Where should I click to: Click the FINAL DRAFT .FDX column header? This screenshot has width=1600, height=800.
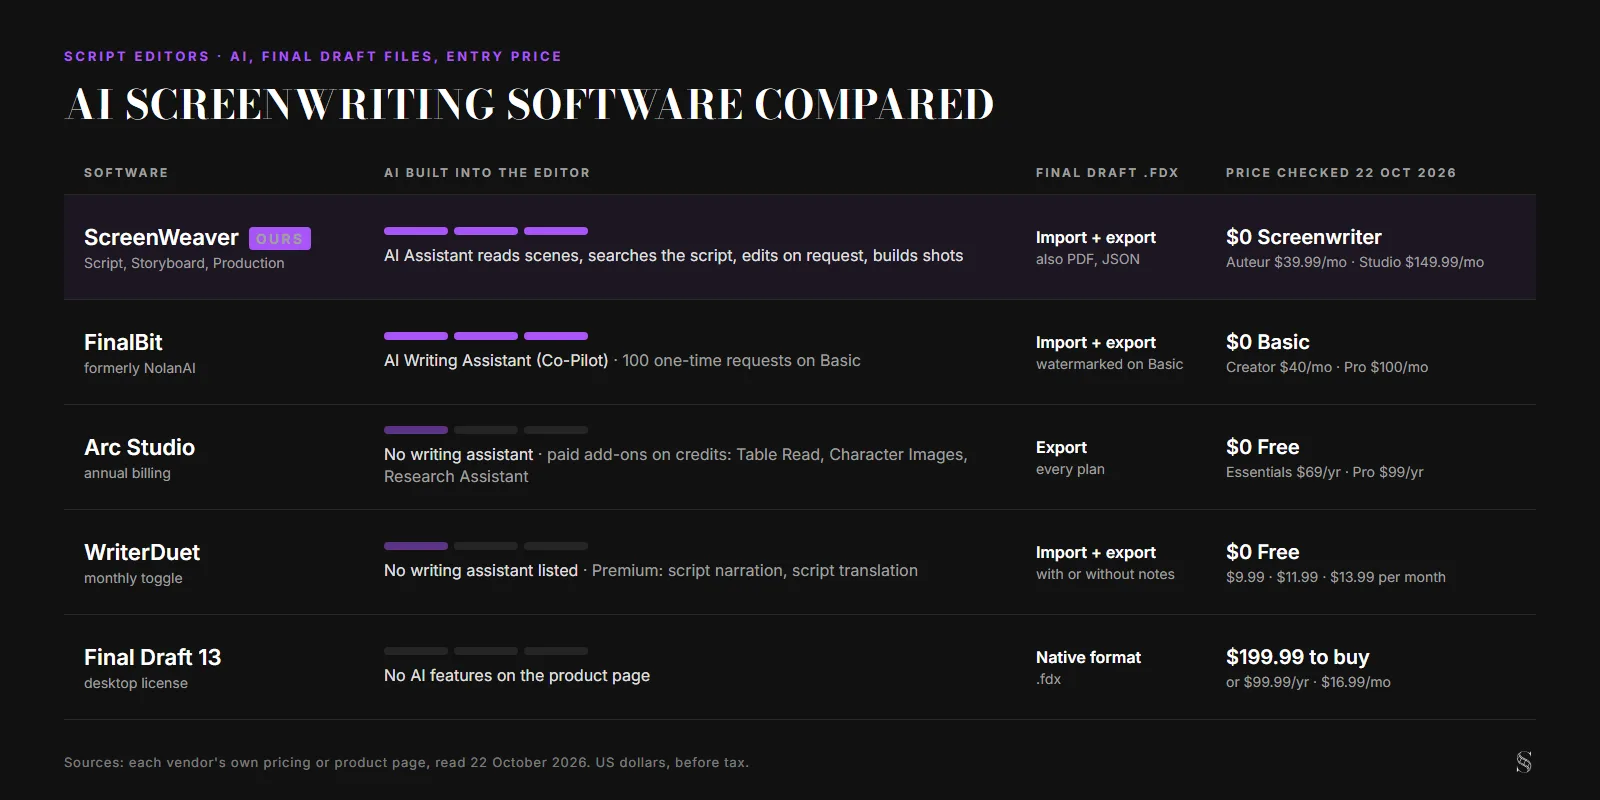[x=1107, y=173]
